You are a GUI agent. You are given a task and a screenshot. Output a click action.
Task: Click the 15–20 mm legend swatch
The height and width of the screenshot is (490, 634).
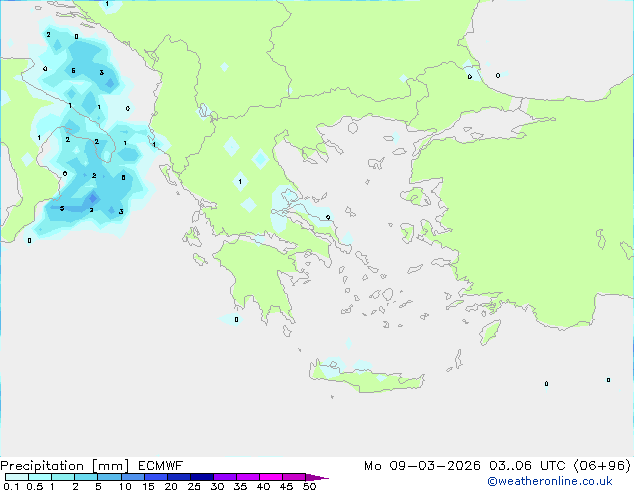(155, 477)
